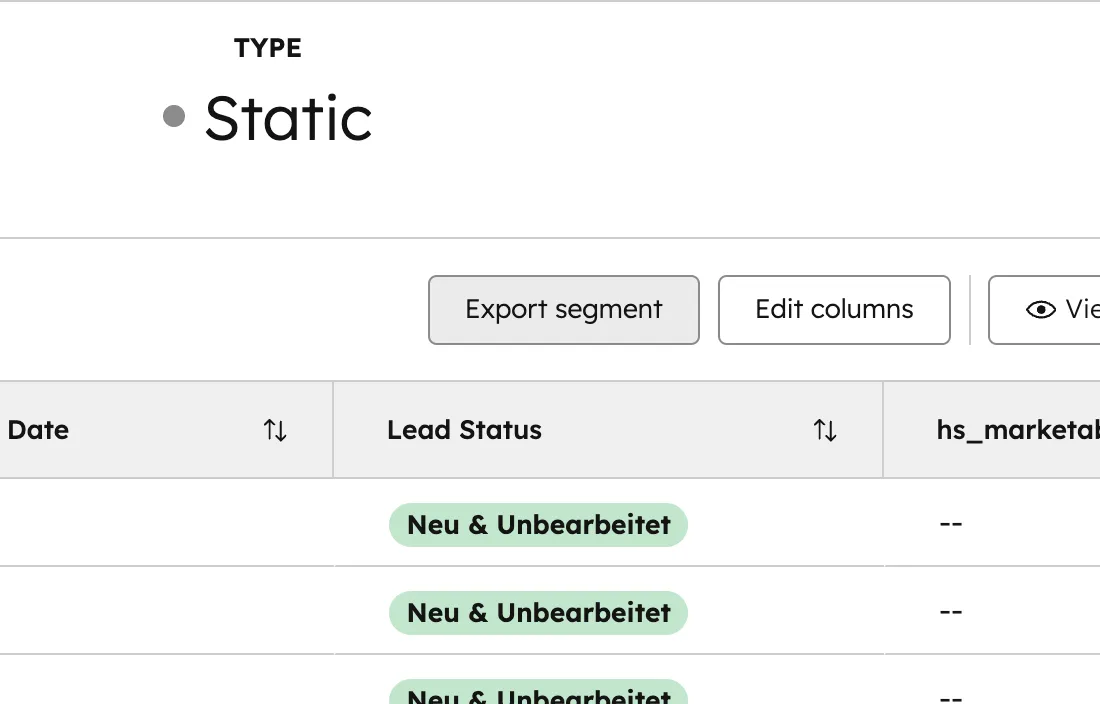Click the sort arrows on Lead Status column
The width and height of the screenshot is (1100, 704).
(x=825, y=430)
